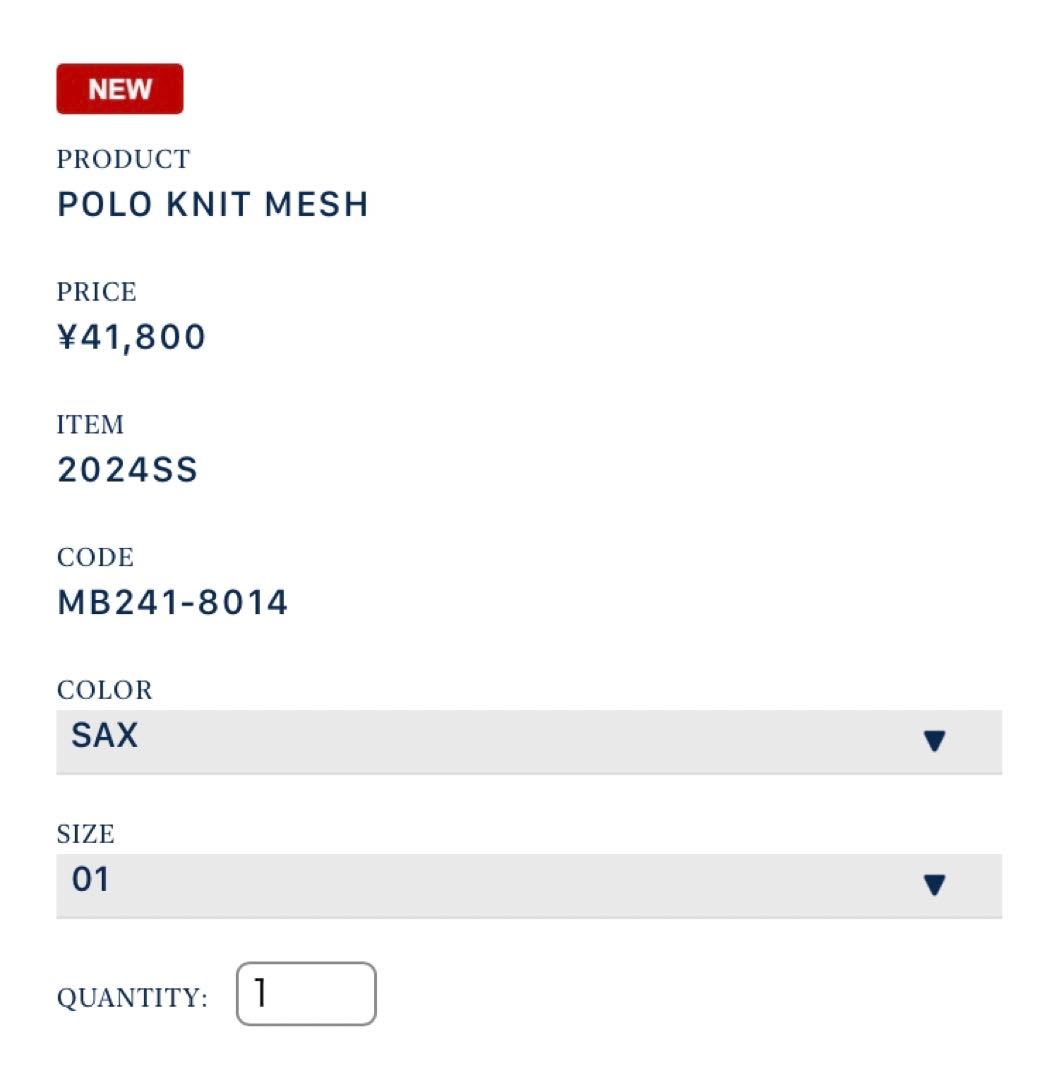Click the CODE heading label
The width and height of the screenshot is (1059, 1080).
93,558
